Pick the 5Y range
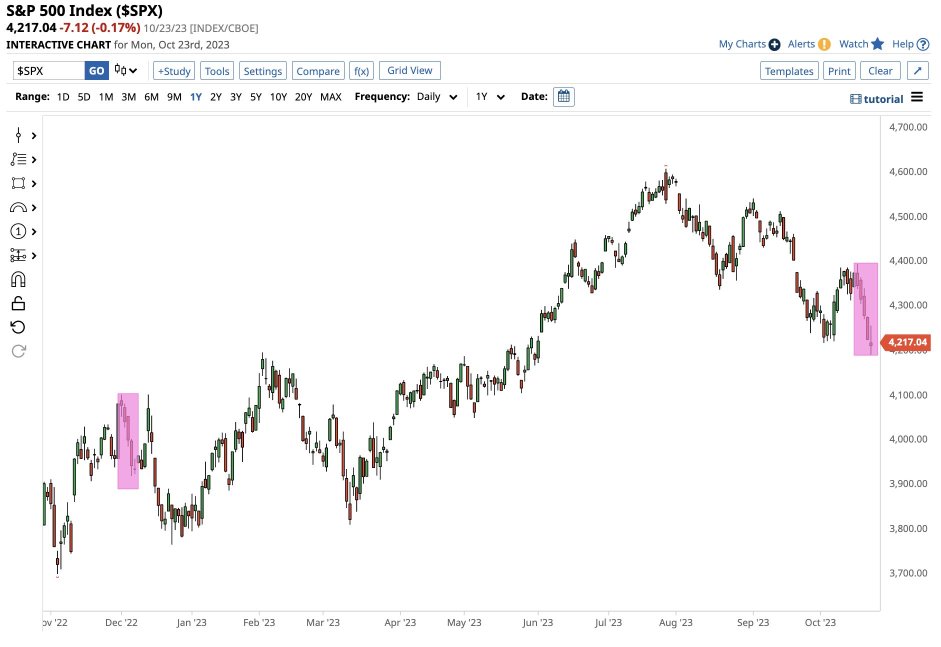Screen dimensions: 941x647 click(256, 97)
